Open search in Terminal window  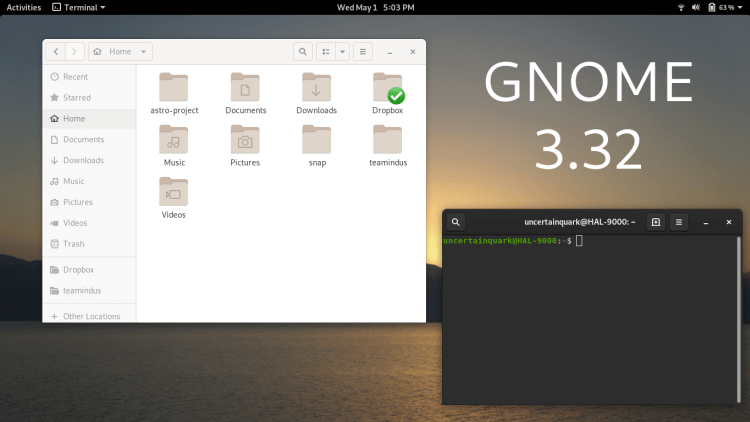pos(456,222)
